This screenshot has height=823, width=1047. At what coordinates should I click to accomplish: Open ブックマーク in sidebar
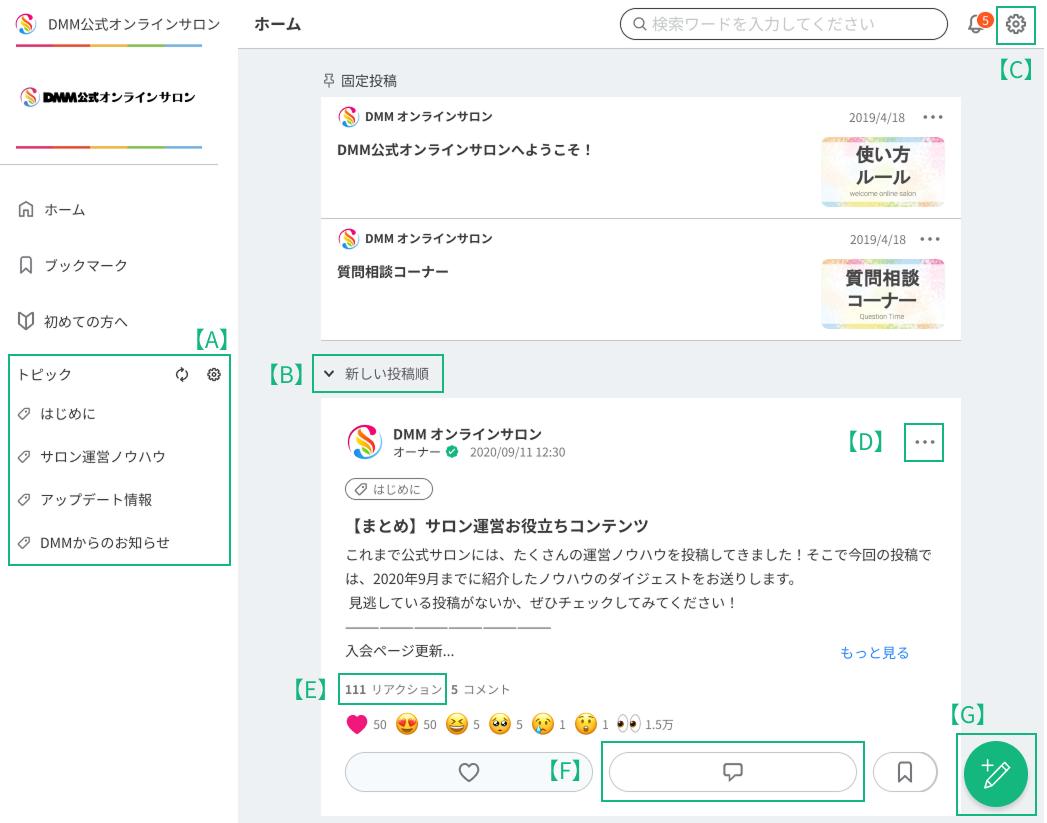85,265
